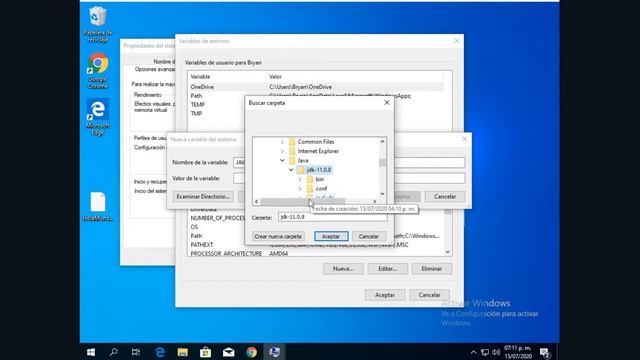The image size is (640, 360).
Task: Show hidden system tray icons
Action: click(473, 352)
